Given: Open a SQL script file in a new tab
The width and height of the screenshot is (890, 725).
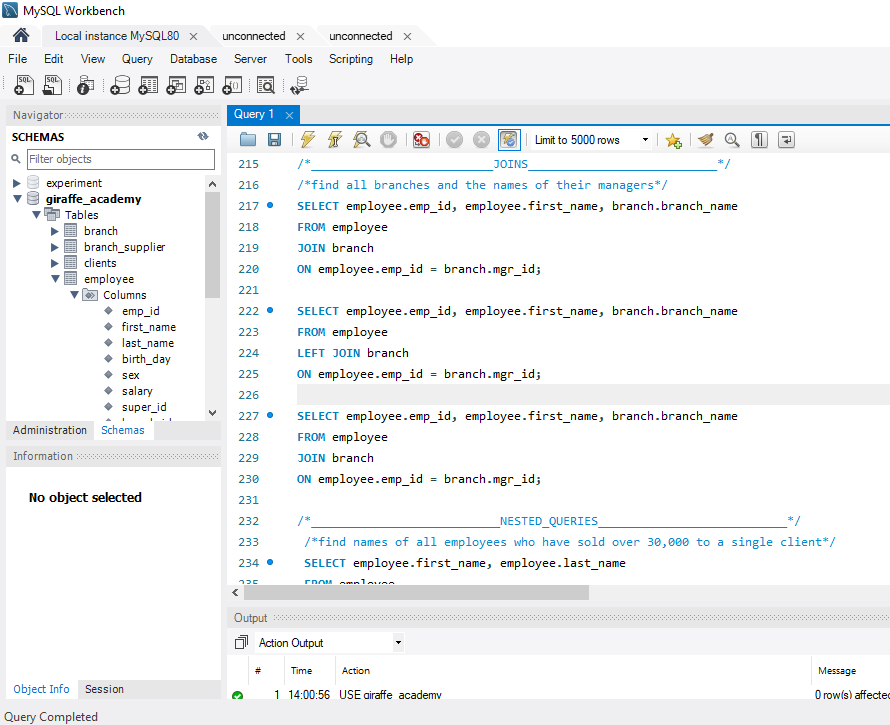Looking at the screenshot, I should [x=52, y=85].
